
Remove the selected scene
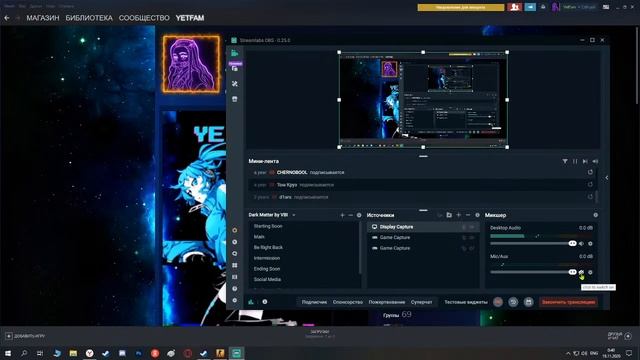tap(351, 215)
